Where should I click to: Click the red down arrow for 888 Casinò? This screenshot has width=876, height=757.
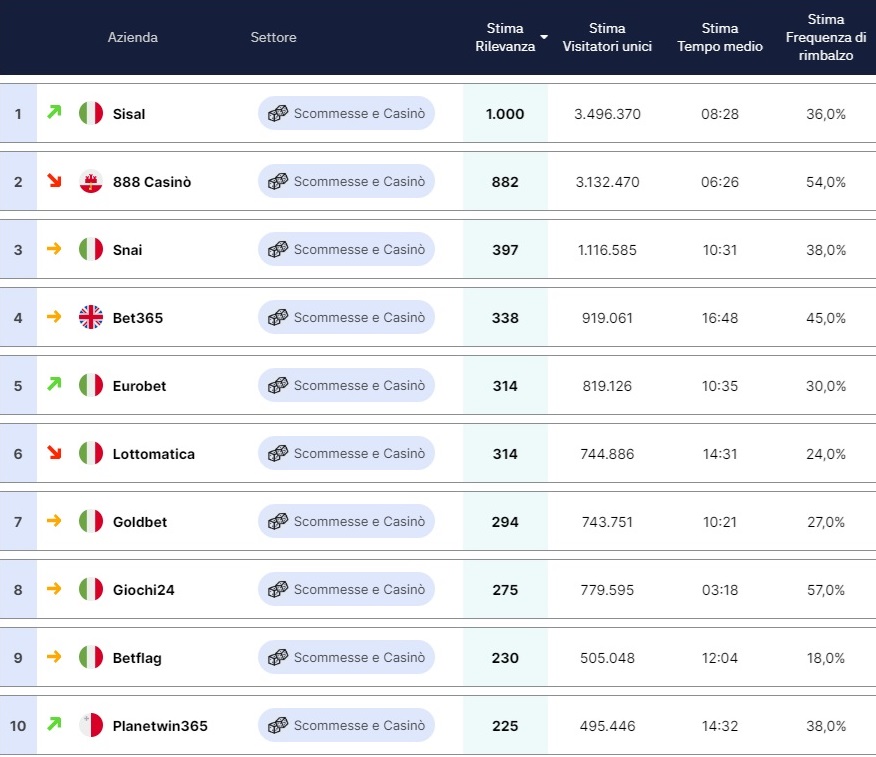point(54,181)
